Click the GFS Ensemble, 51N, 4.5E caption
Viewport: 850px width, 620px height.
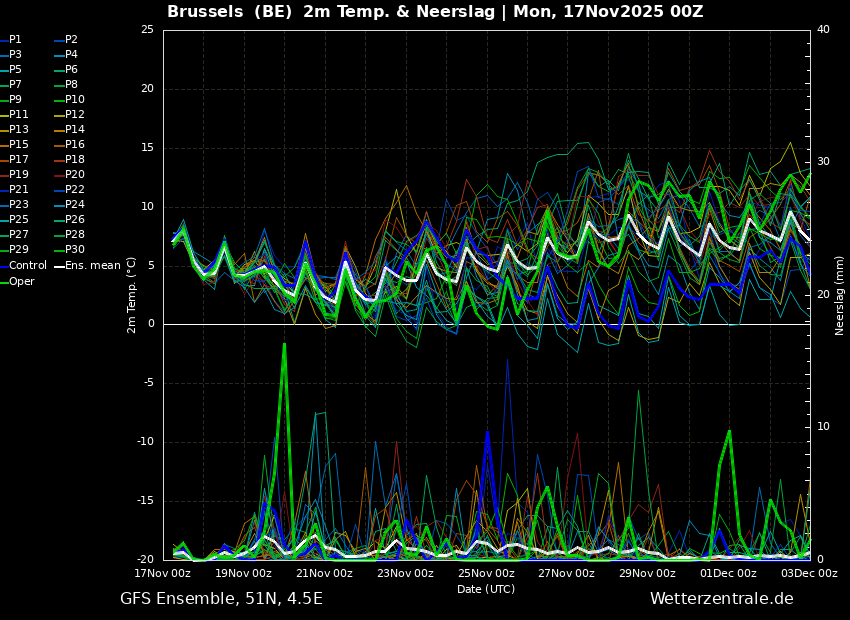[x=221, y=599]
